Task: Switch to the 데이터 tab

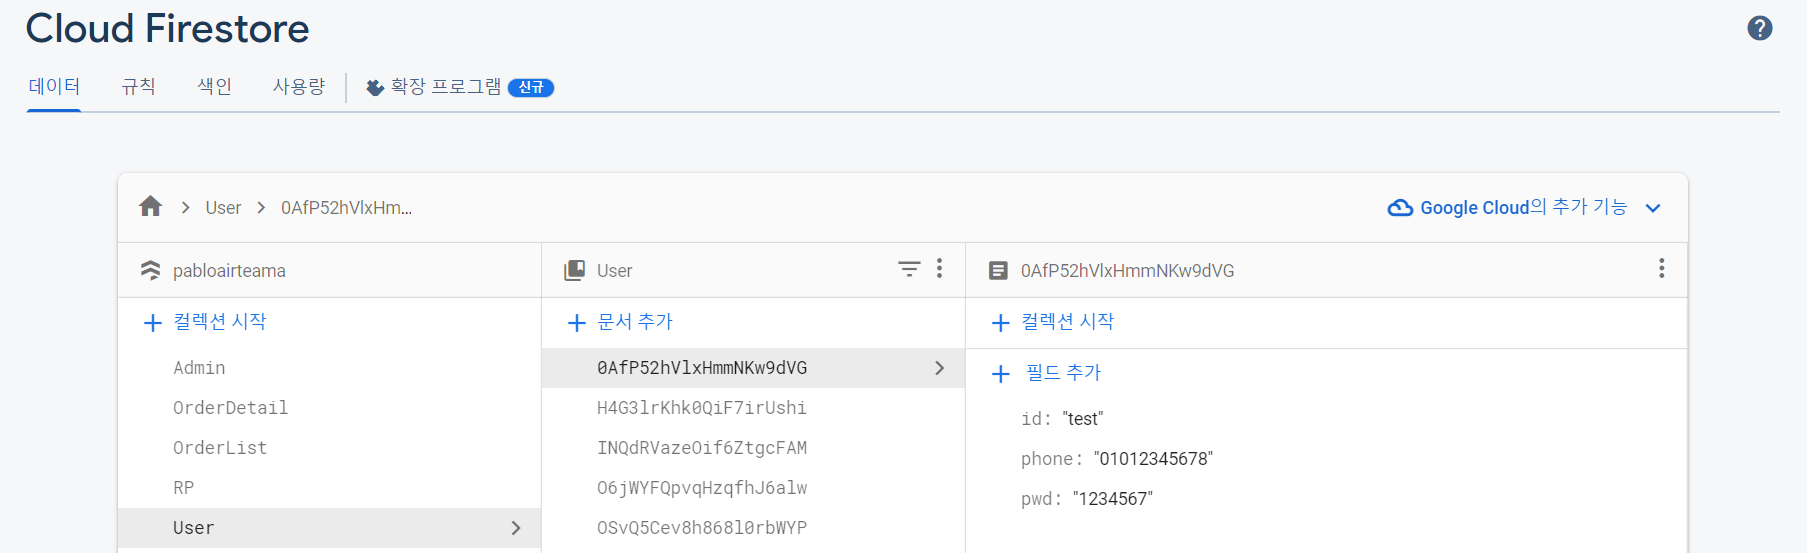Action: pyautogui.click(x=54, y=87)
